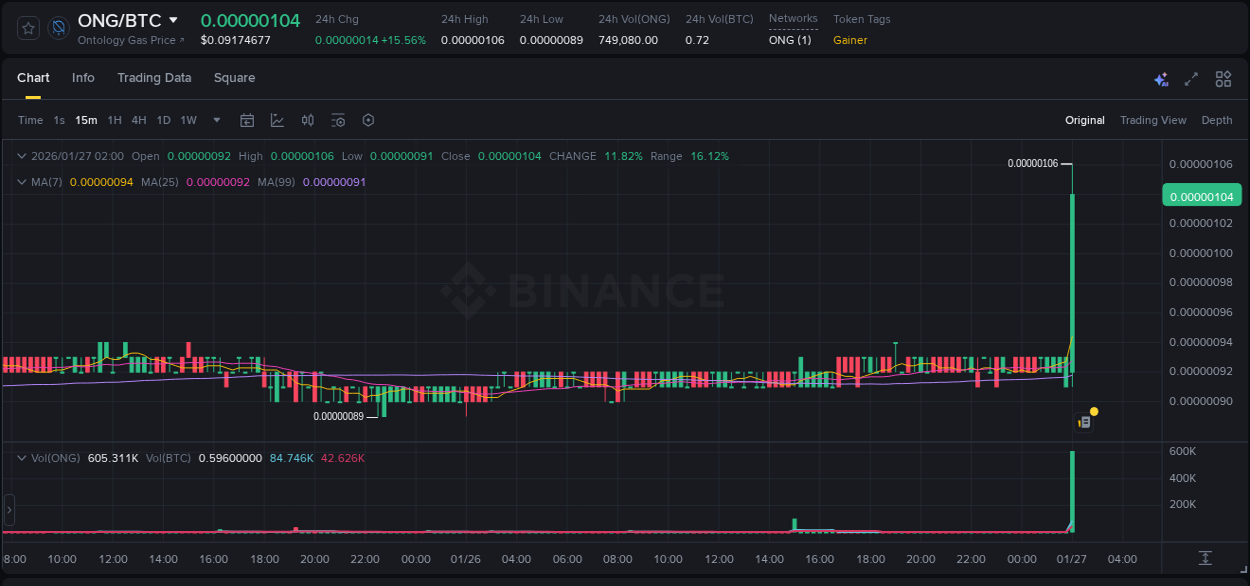Image resolution: width=1250 pixels, height=586 pixels.
Task: Expand more time intervals dropdown arrow
Action: 216,120
